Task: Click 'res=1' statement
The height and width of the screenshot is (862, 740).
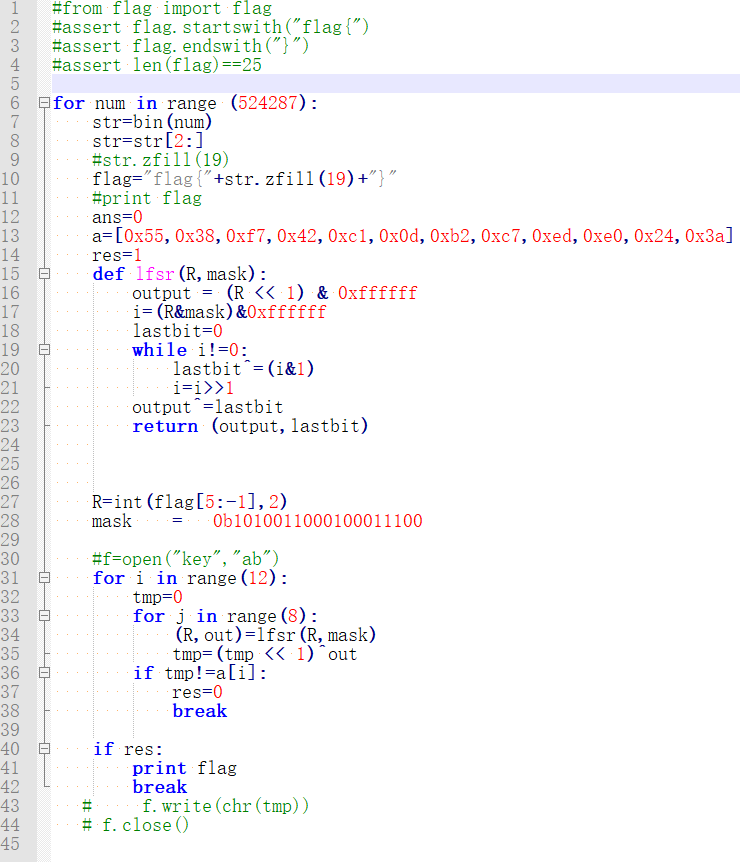Action: tap(117, 255)
